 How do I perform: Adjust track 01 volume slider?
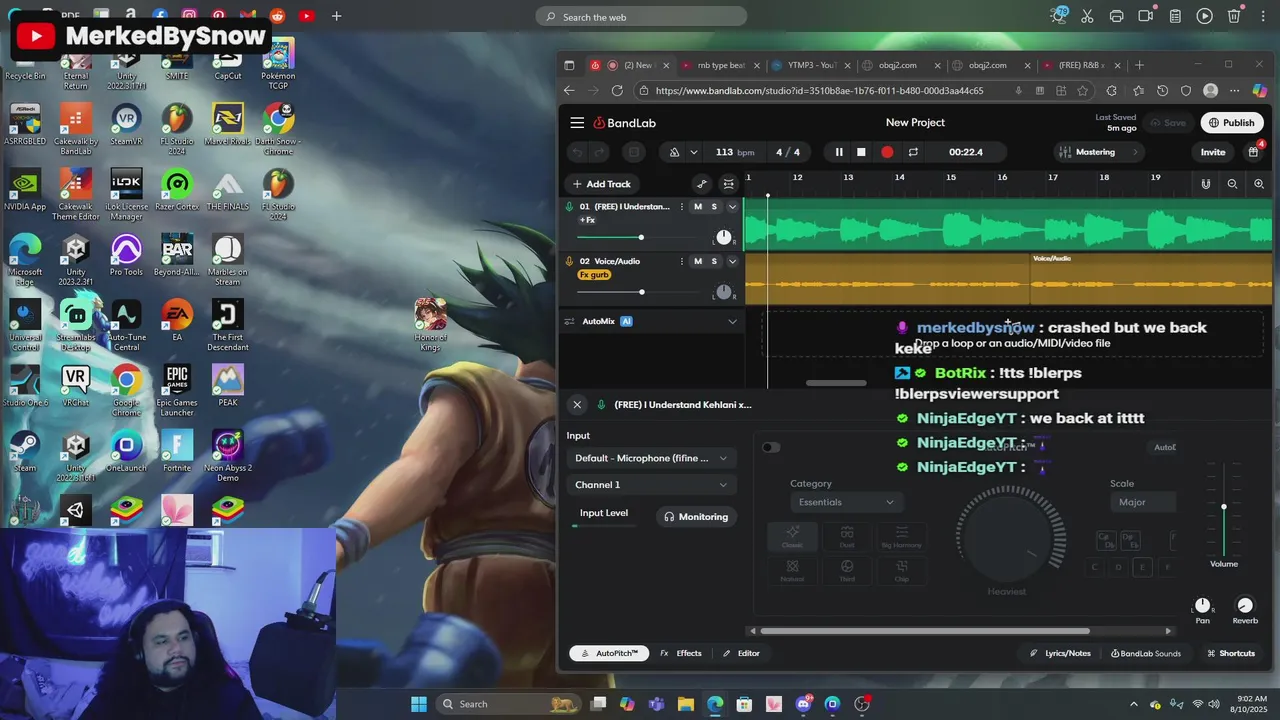point(641,238)
